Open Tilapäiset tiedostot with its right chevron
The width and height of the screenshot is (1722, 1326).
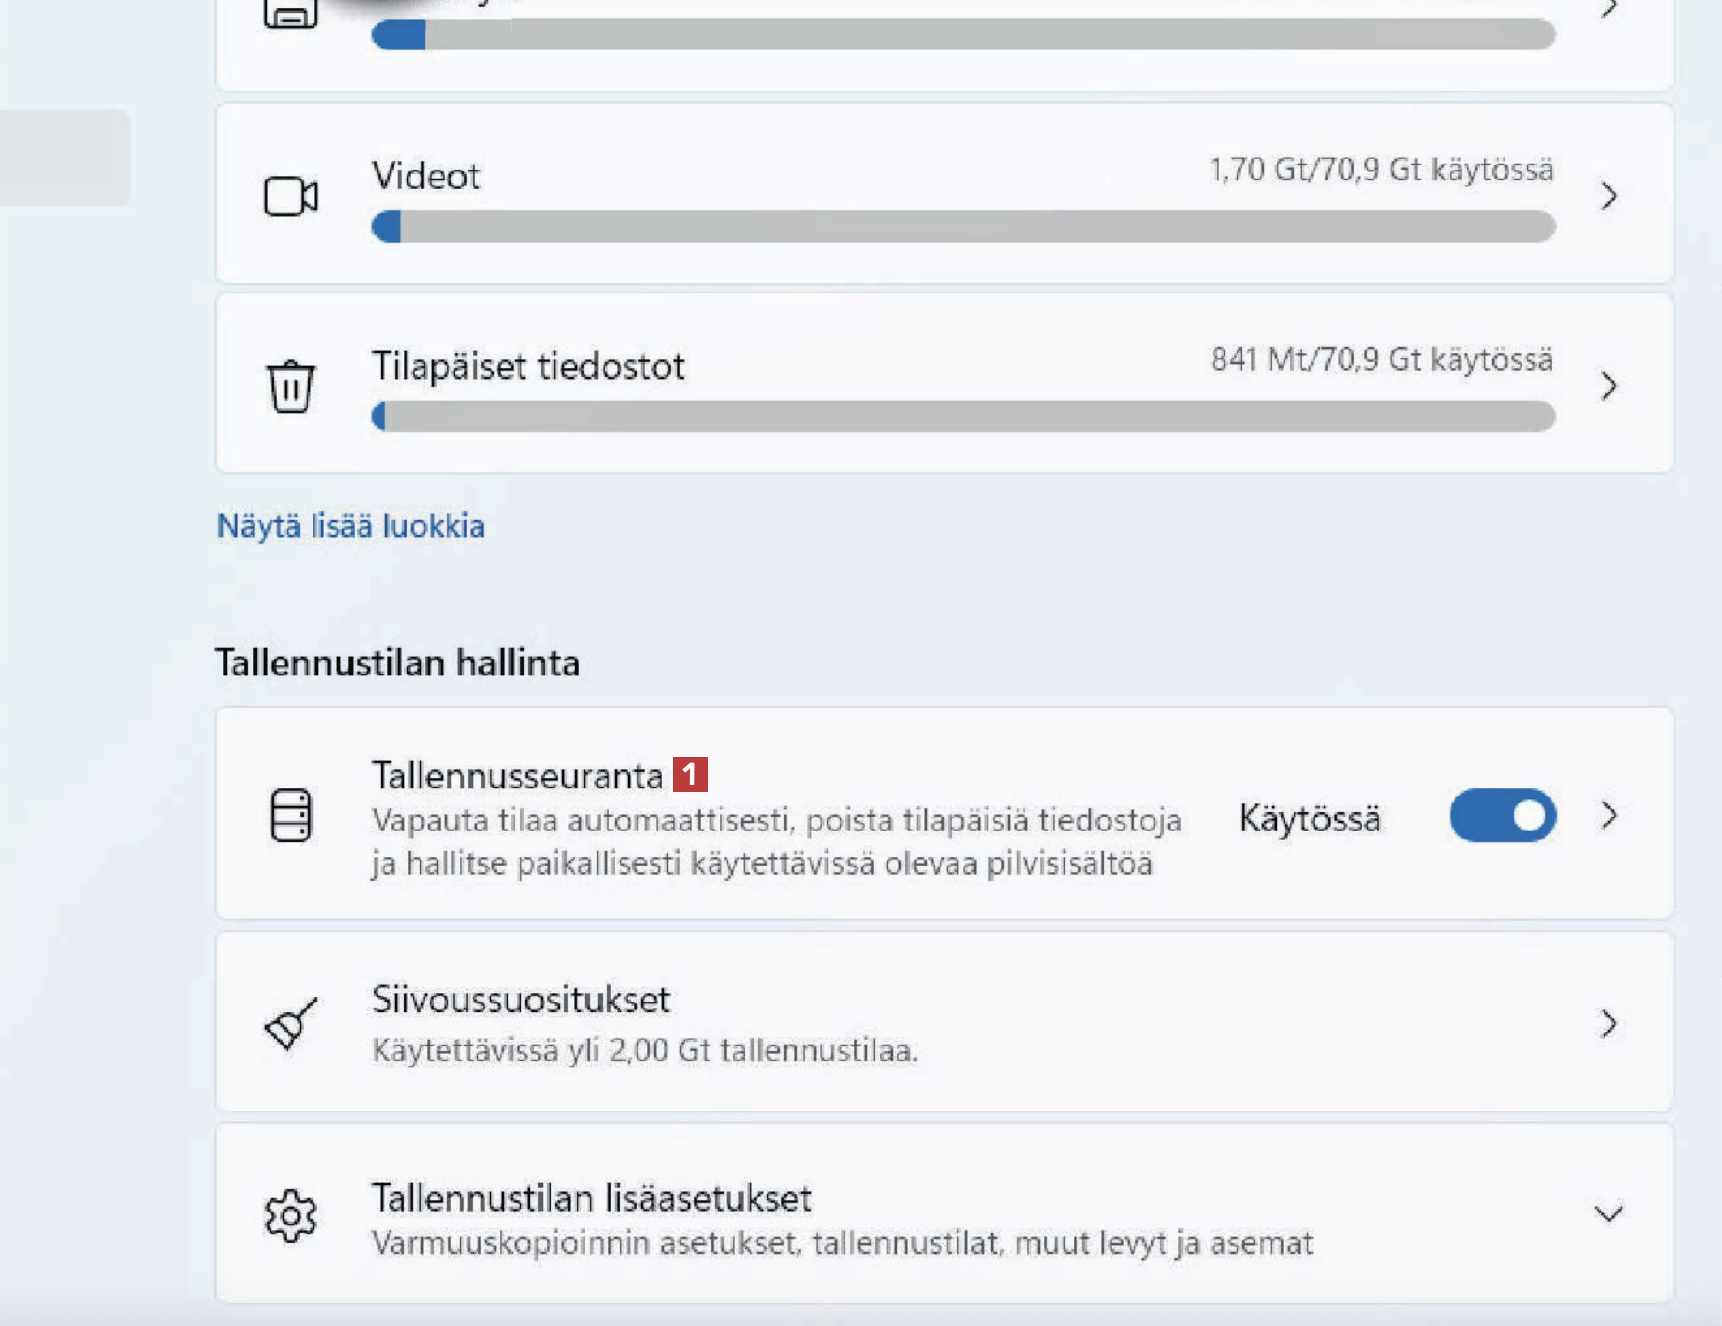[1608, 386]
